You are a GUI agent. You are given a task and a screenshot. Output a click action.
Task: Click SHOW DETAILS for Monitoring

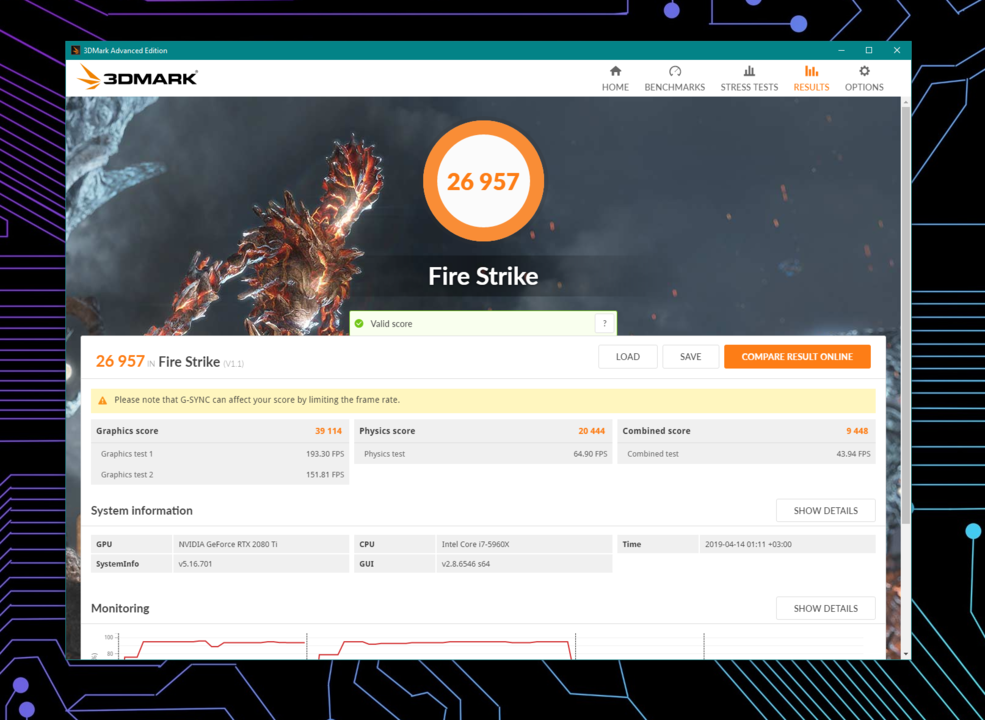coord(825,608)
